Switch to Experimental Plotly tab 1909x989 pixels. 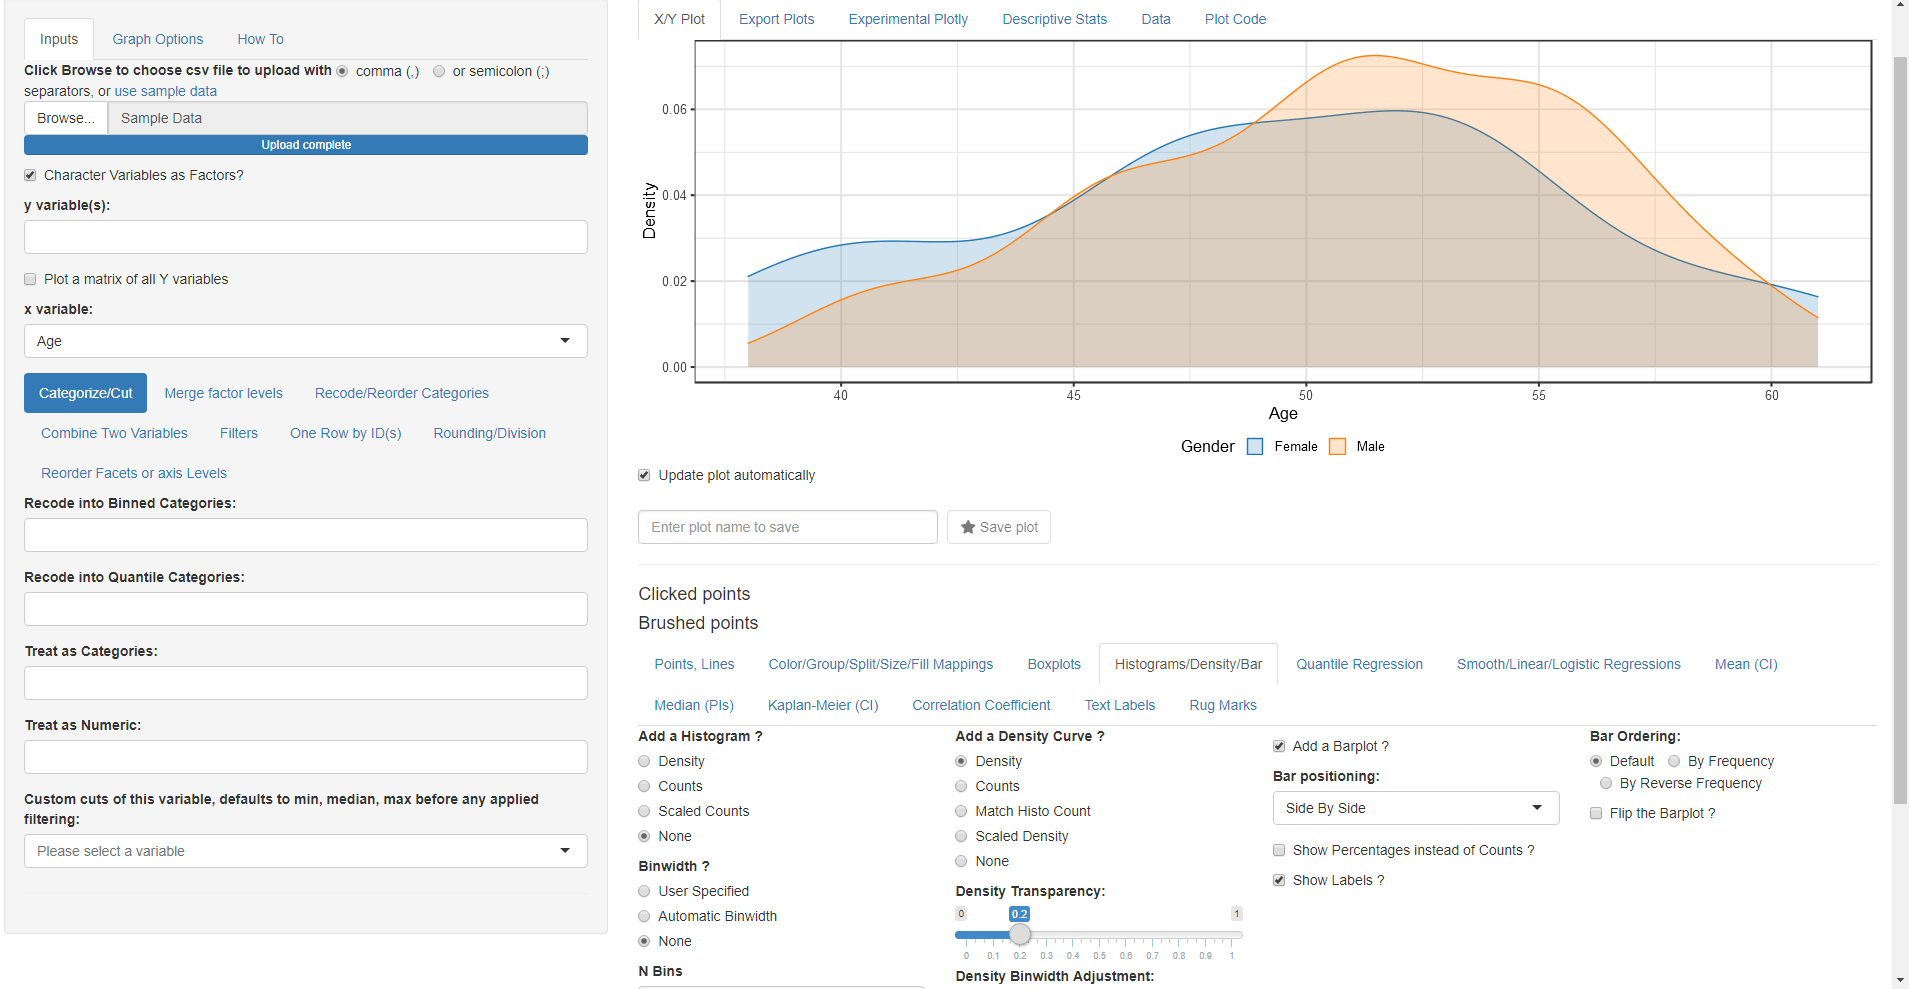pos(908,19)
